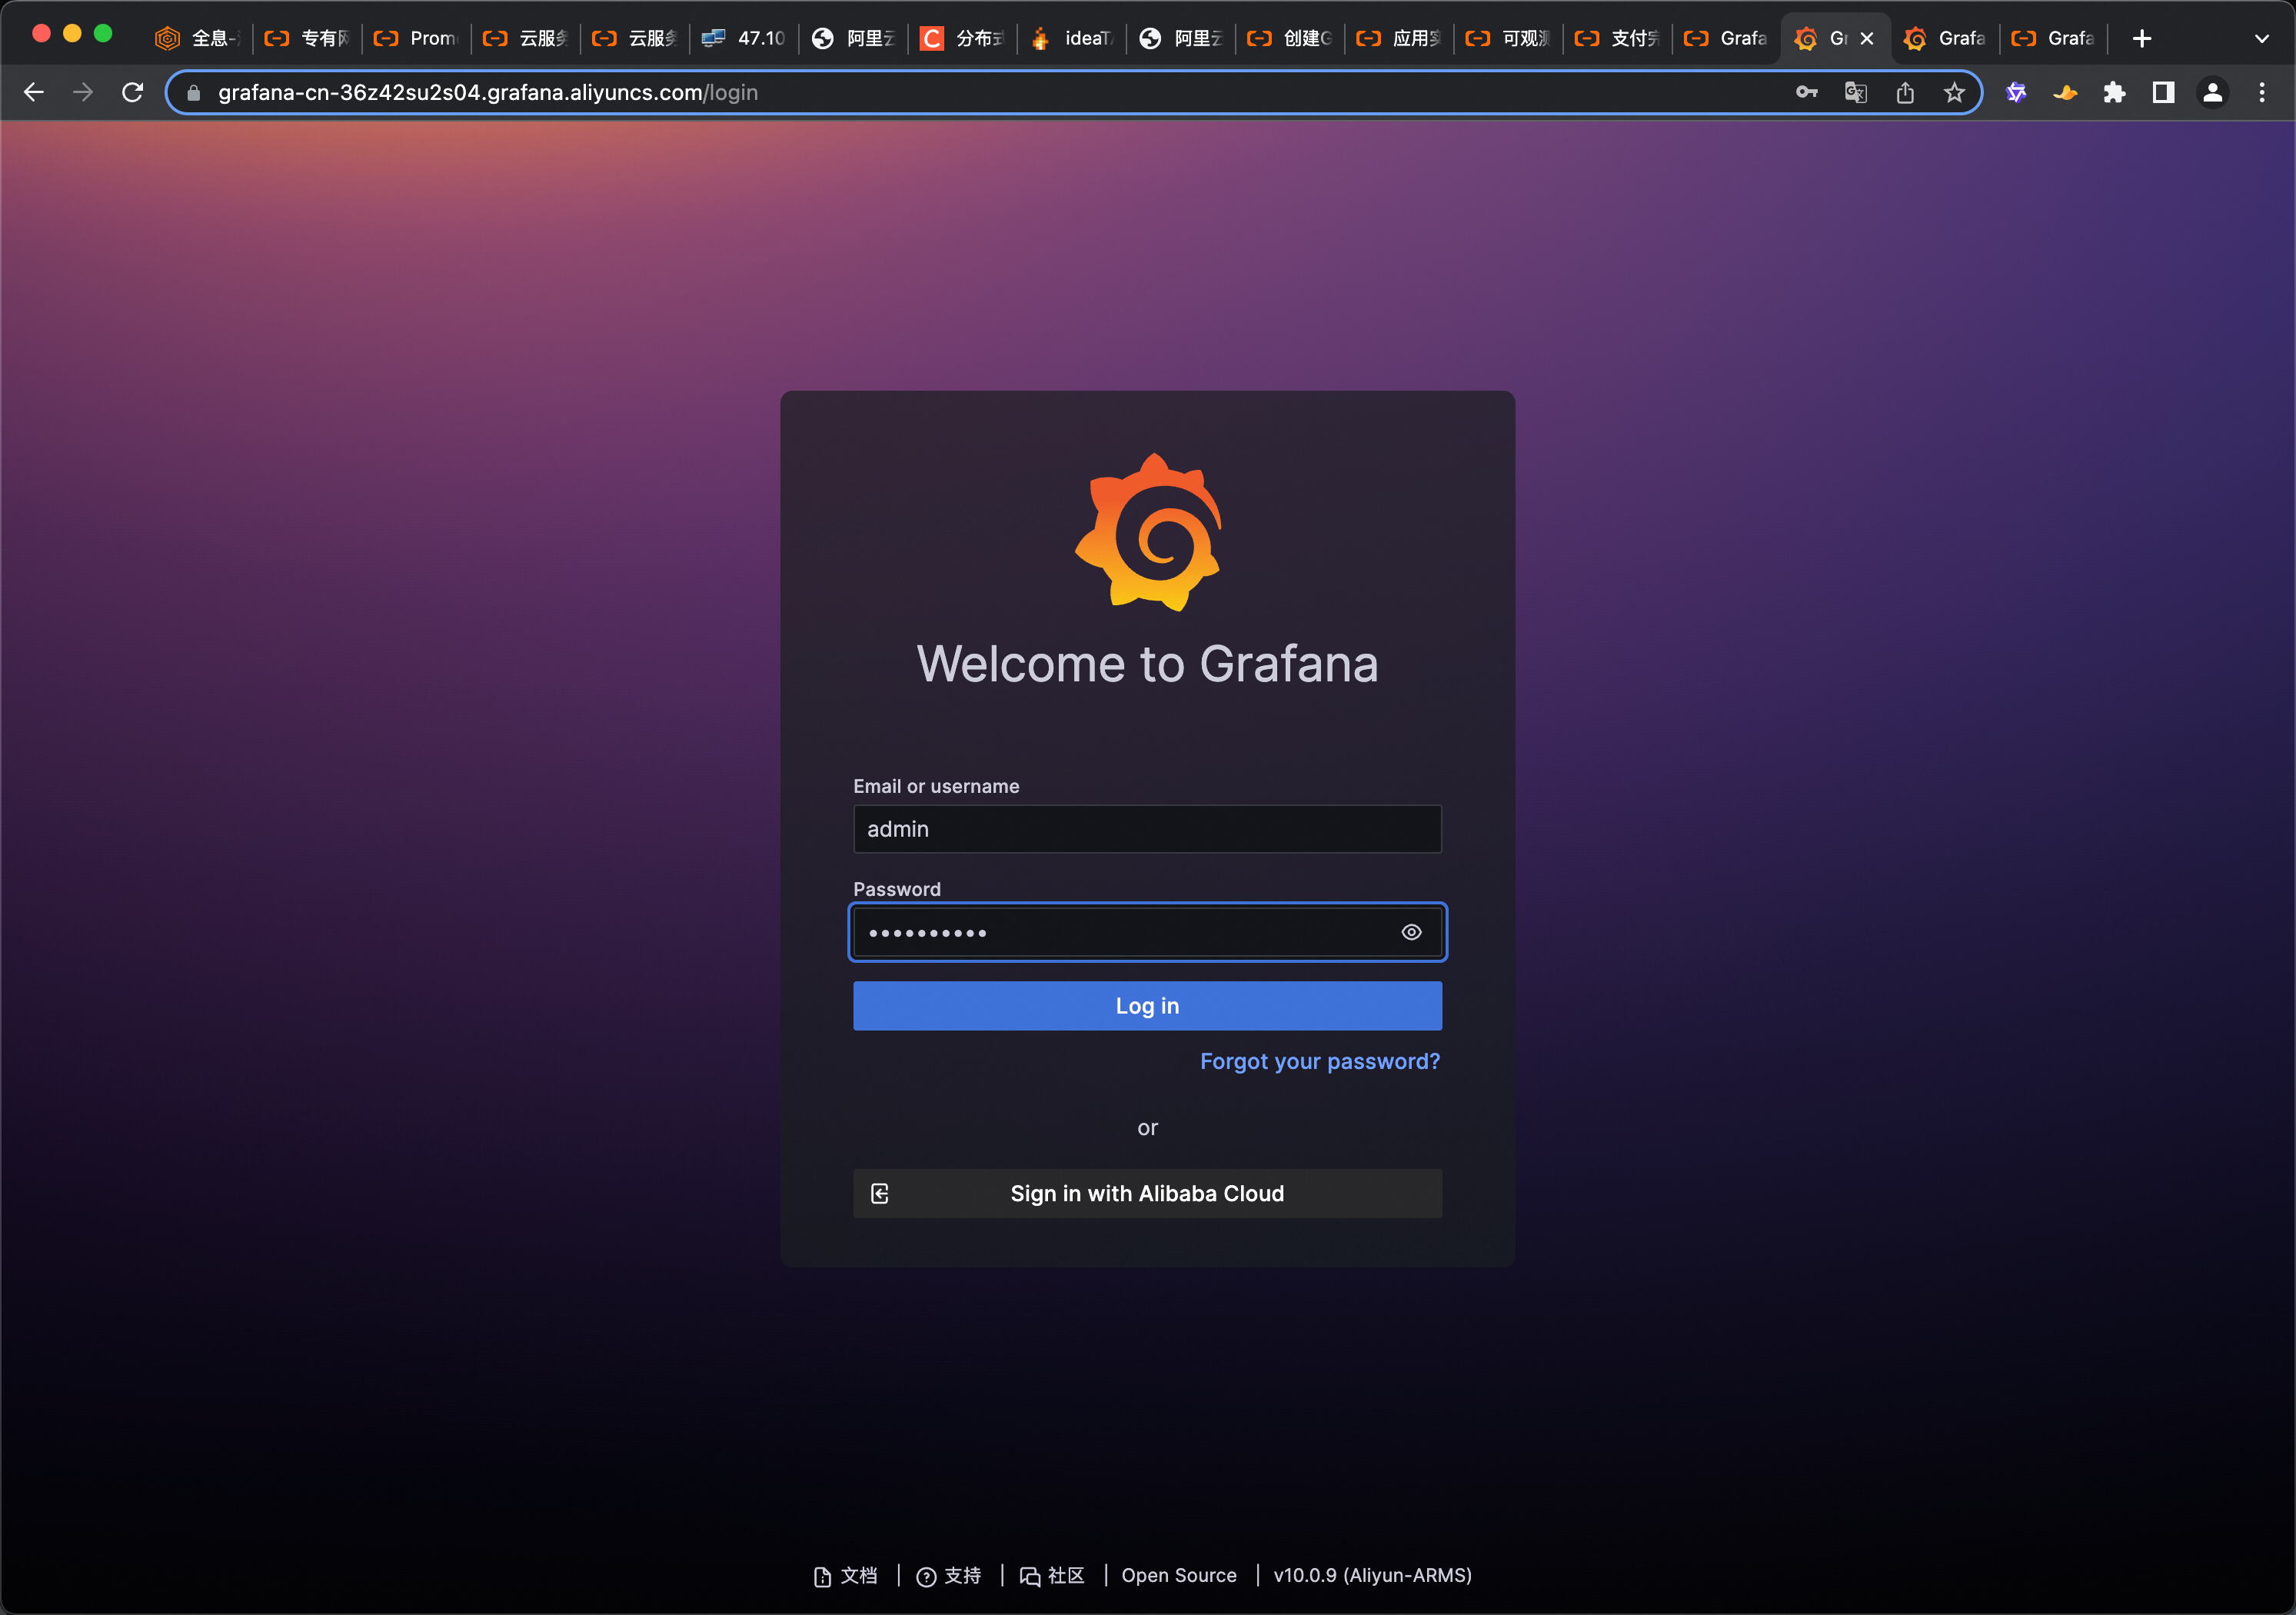Open the new tab plus button
This screenshot has width=2296, height=1615.
pyautogui.click(x=2141, y=39)
